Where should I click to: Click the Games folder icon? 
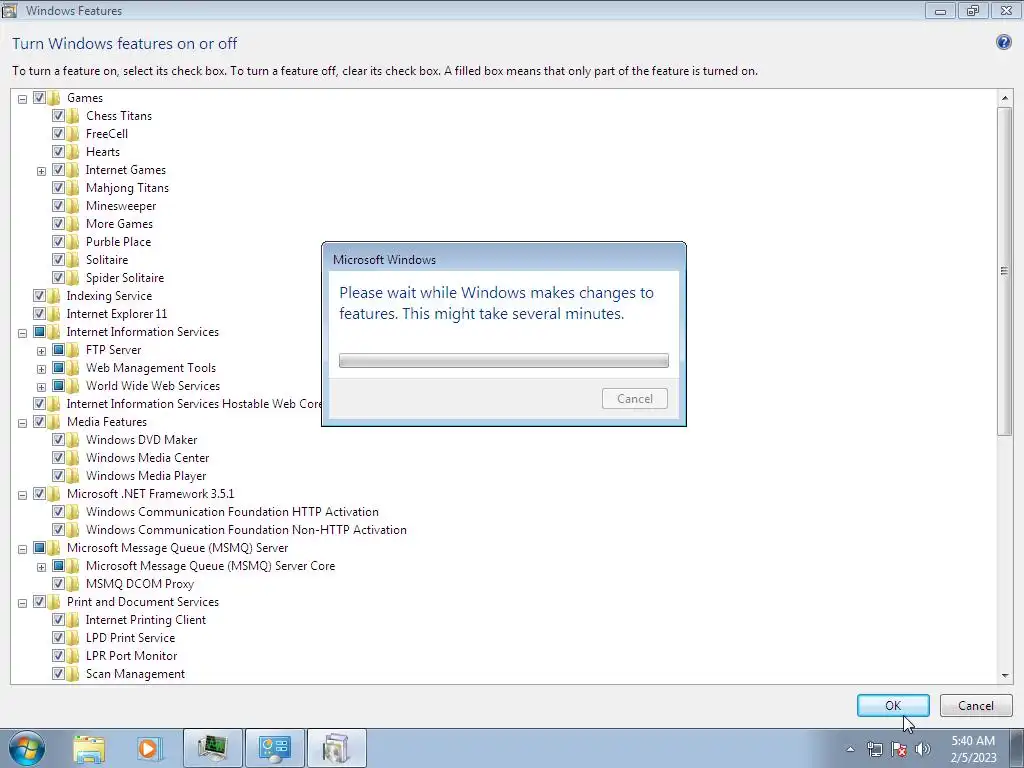coord(54,98)
